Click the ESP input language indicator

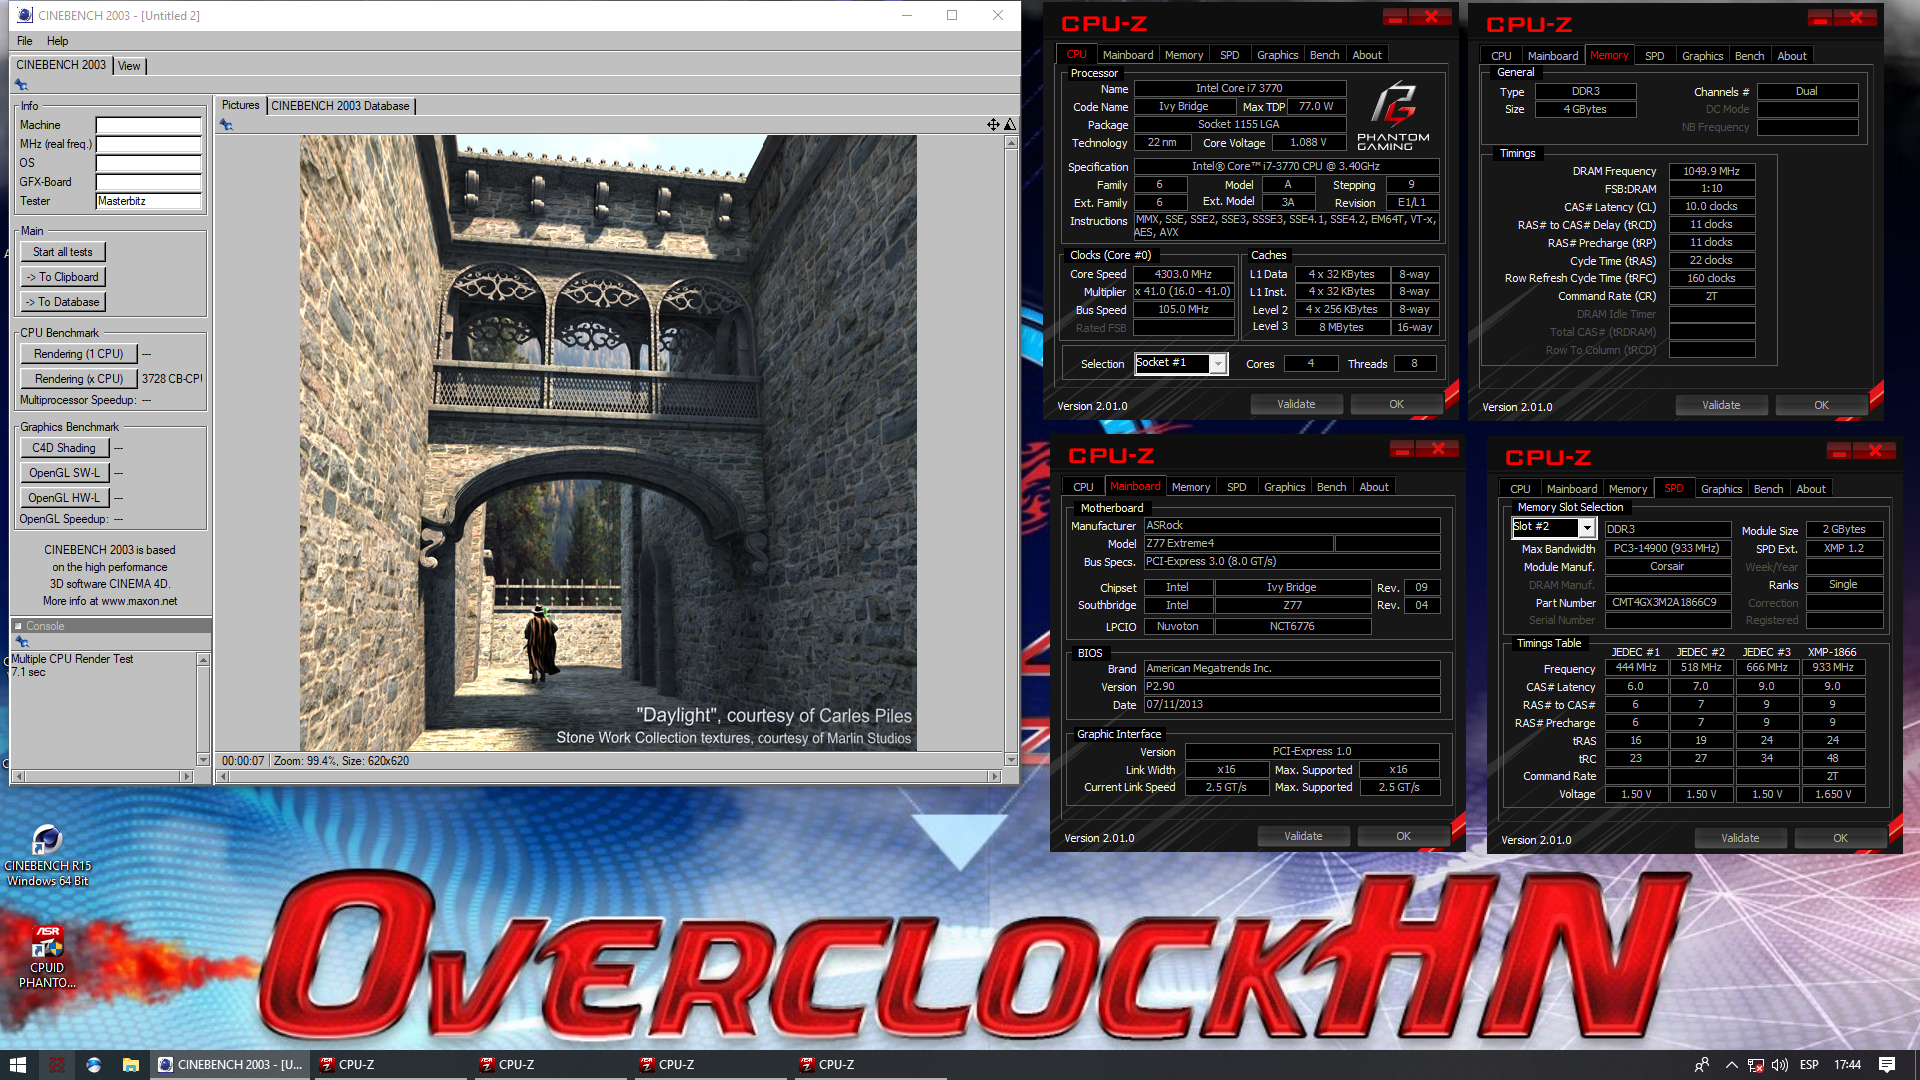(x=1809, y=1065)
